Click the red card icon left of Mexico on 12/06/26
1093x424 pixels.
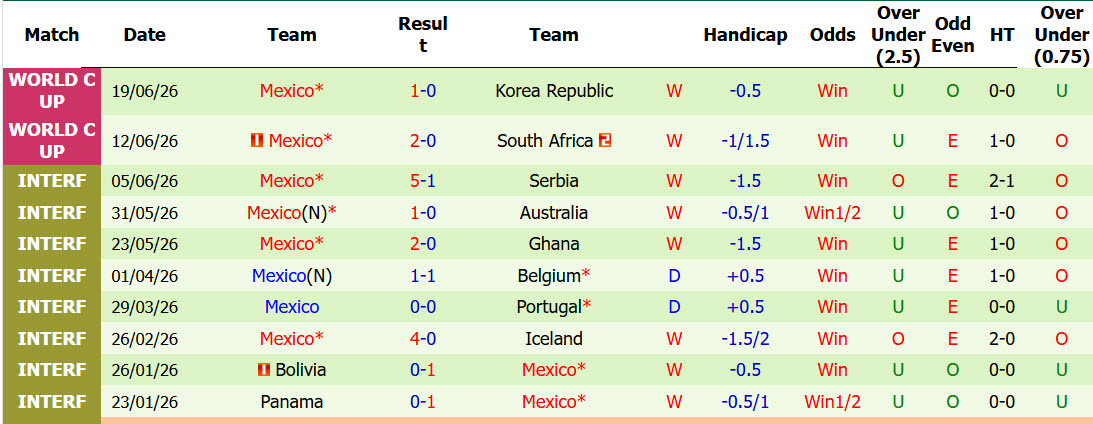click(257, 141)
